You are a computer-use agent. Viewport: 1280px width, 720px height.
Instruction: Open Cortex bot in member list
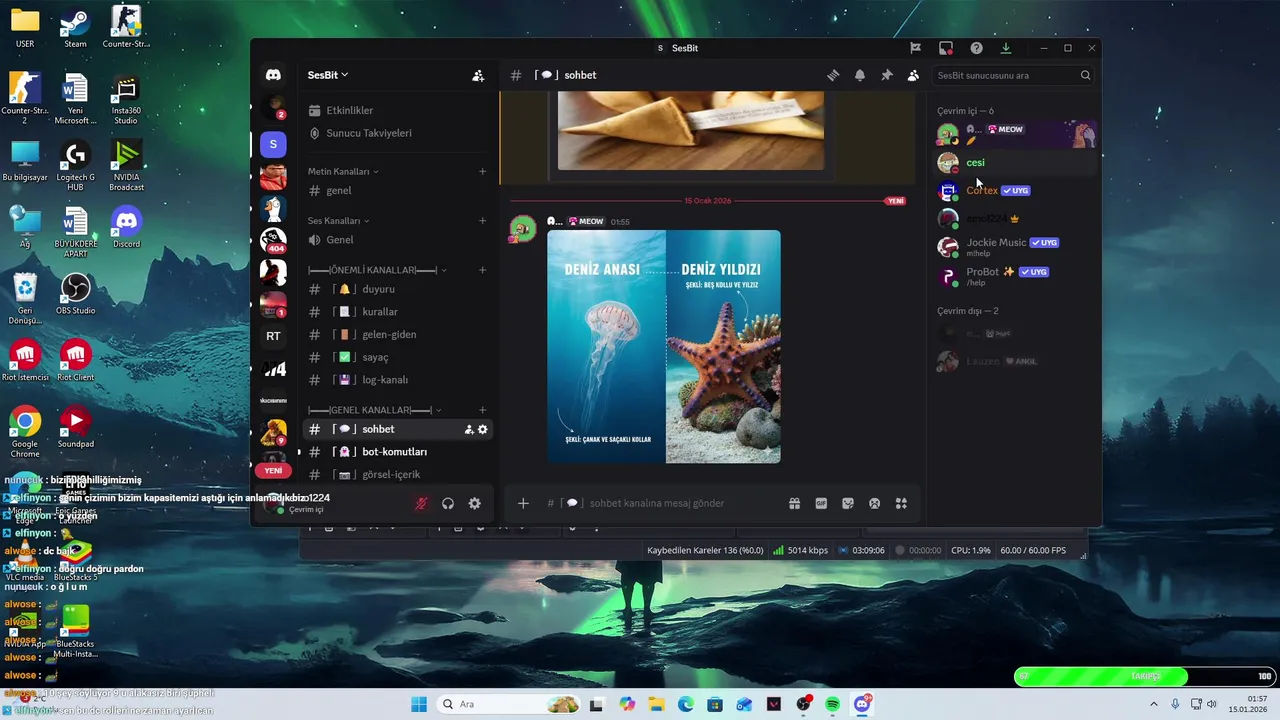pyautogui.click(x=1014, y=190)
